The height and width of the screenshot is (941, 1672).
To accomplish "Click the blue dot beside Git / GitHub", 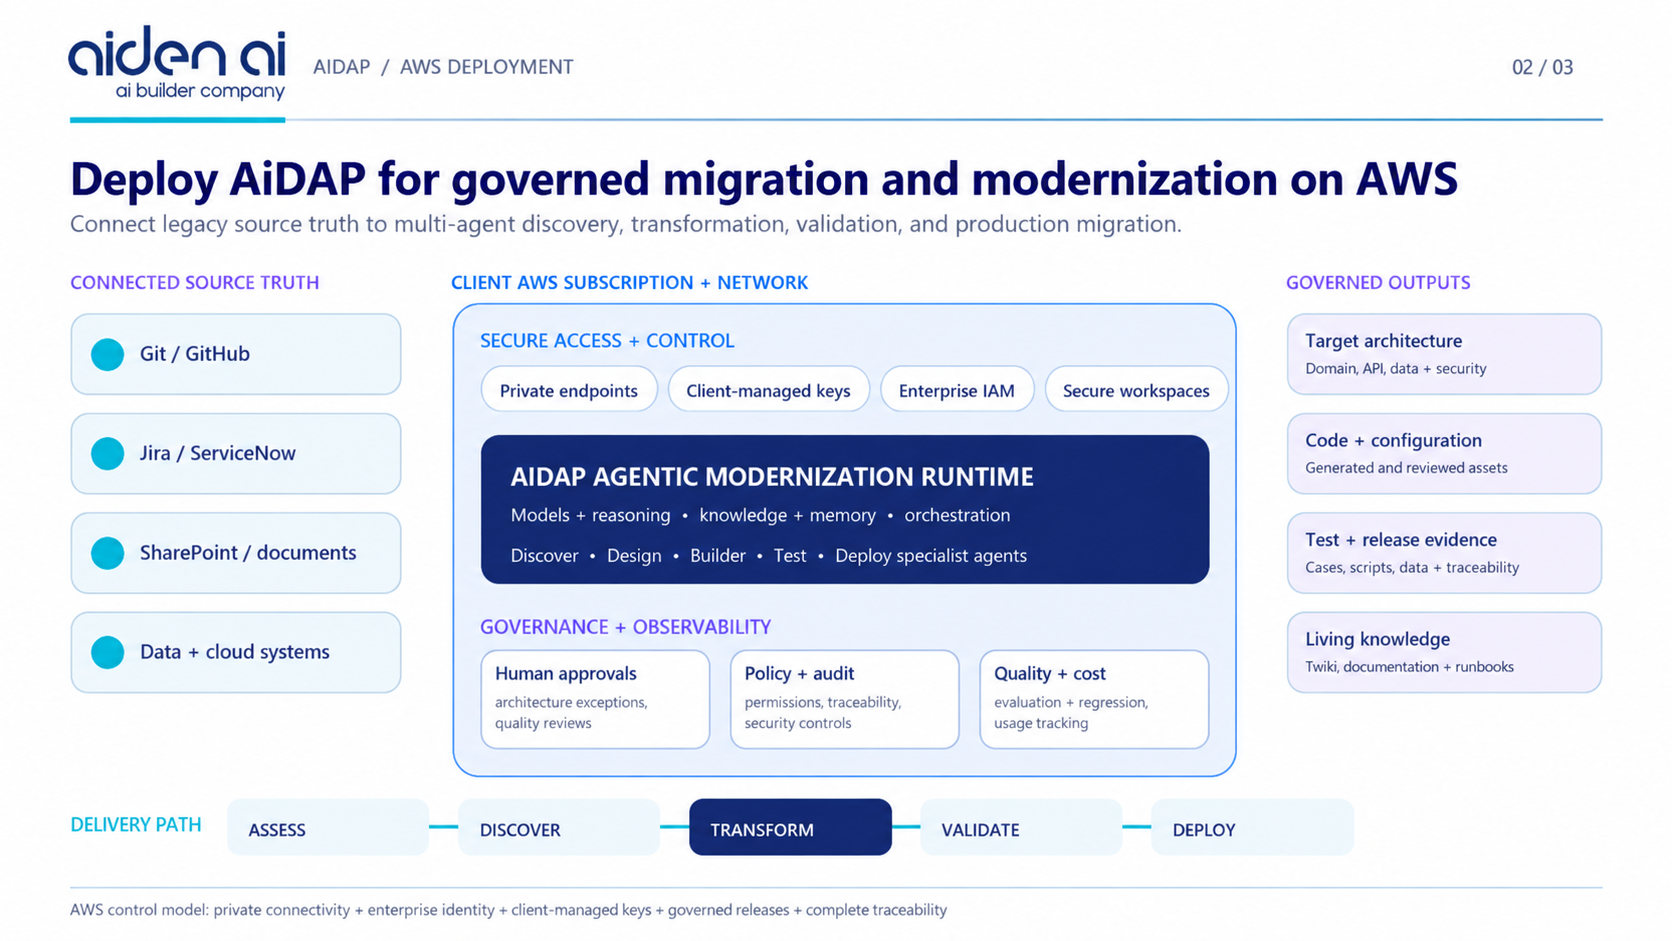I will click(x=108, y=354).
